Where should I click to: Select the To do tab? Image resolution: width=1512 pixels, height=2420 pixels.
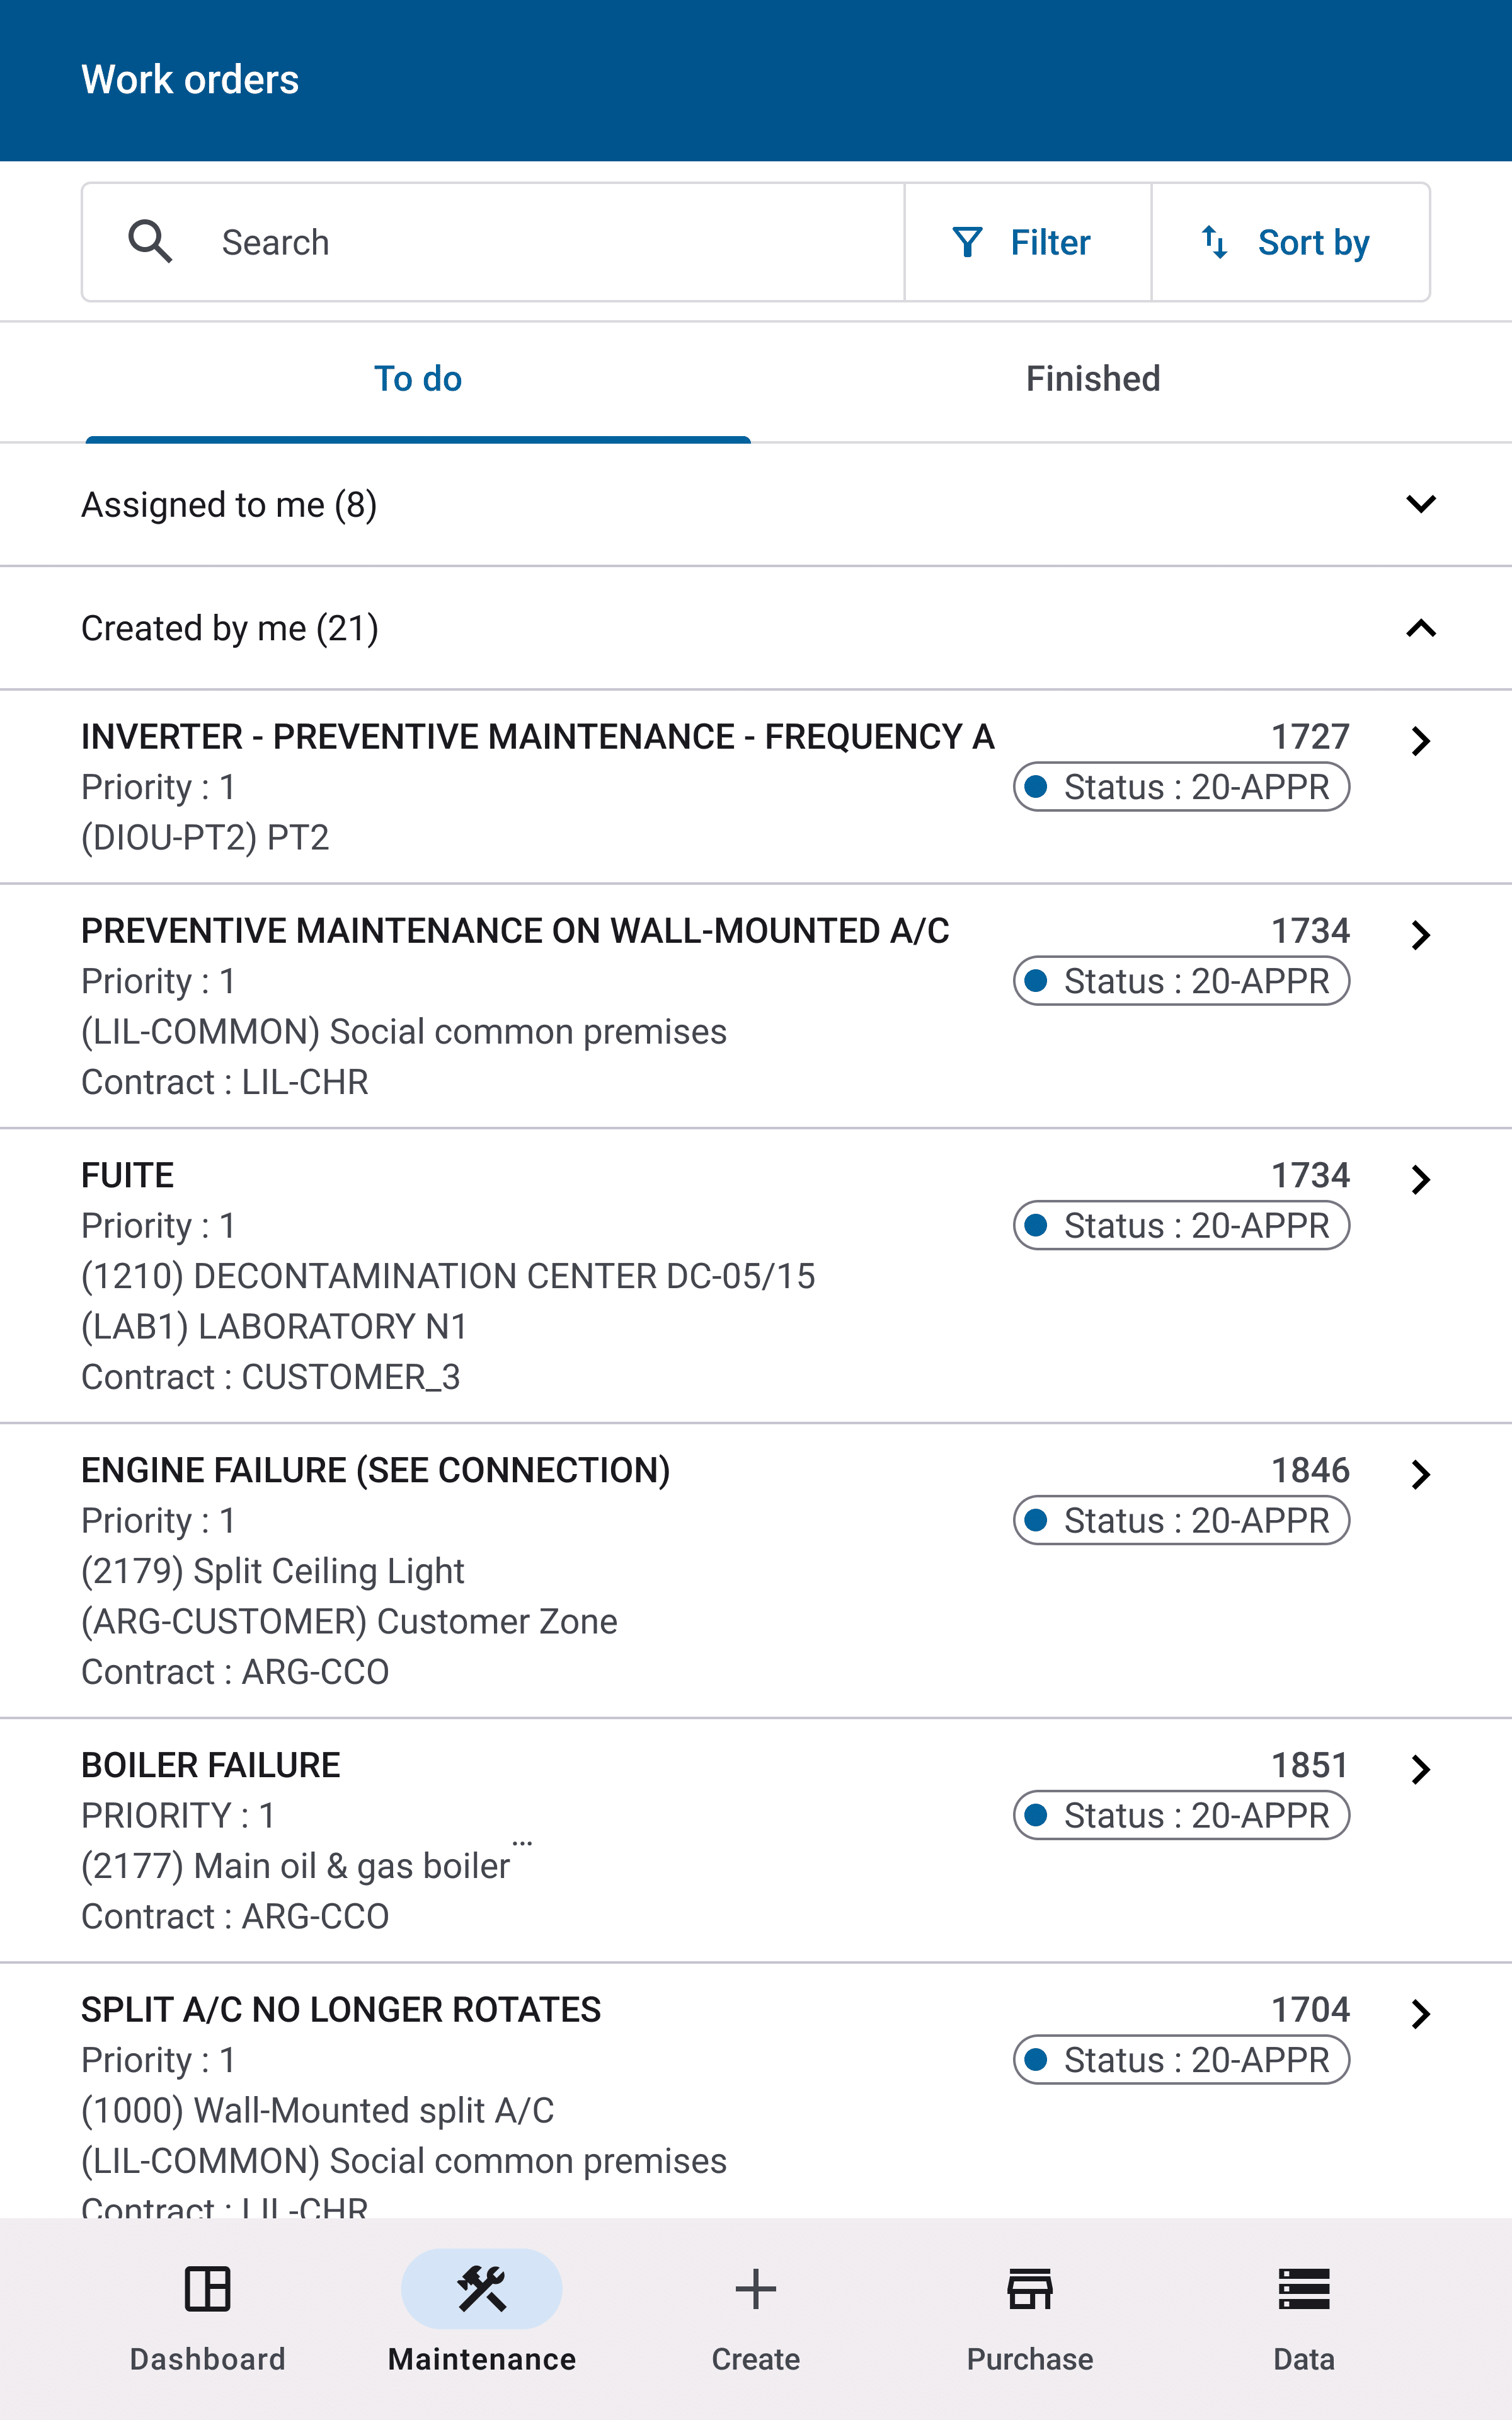click(x=418, y=379)
